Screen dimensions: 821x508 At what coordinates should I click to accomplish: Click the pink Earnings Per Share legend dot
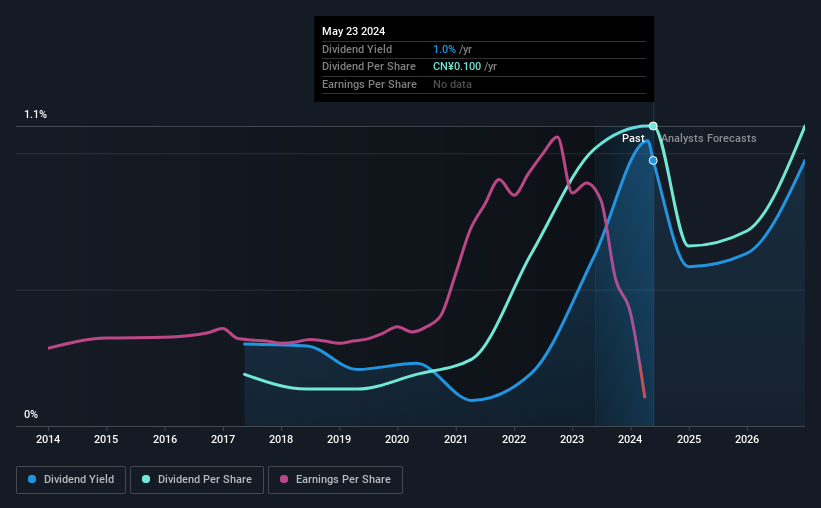pos(284,479)
